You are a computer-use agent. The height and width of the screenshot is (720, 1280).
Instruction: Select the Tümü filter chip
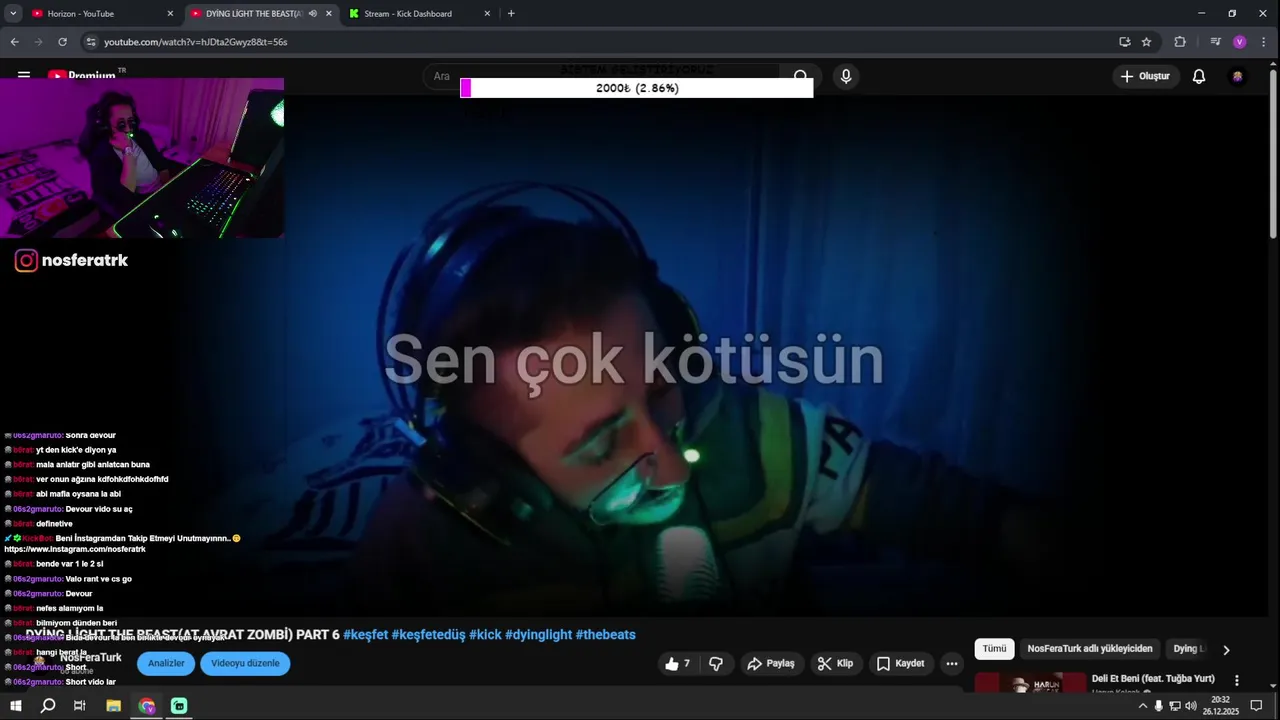click(x=994, y=649)
